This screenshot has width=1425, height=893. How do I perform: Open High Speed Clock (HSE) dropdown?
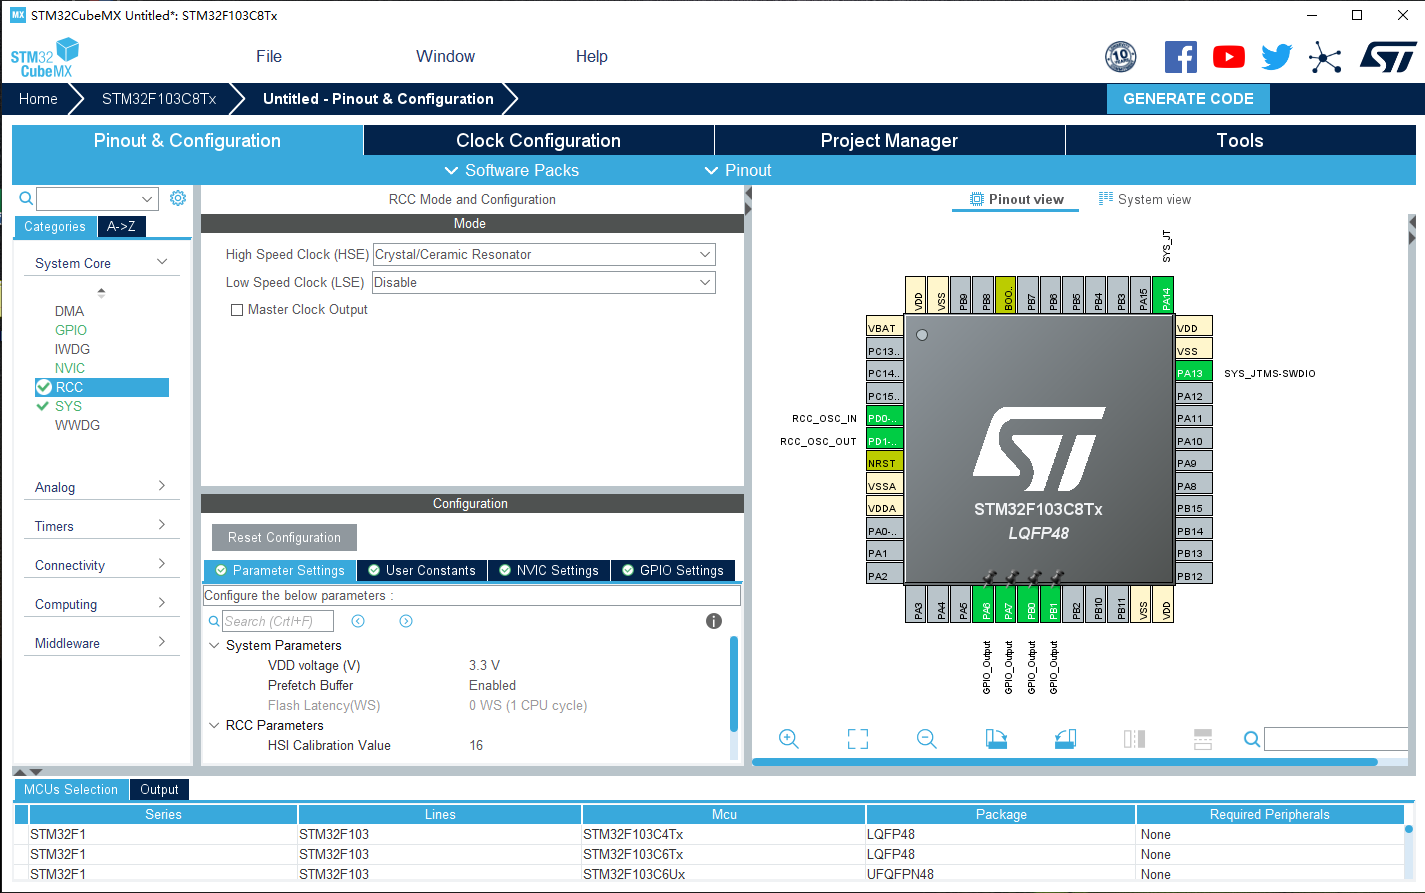tap(544, 255)
